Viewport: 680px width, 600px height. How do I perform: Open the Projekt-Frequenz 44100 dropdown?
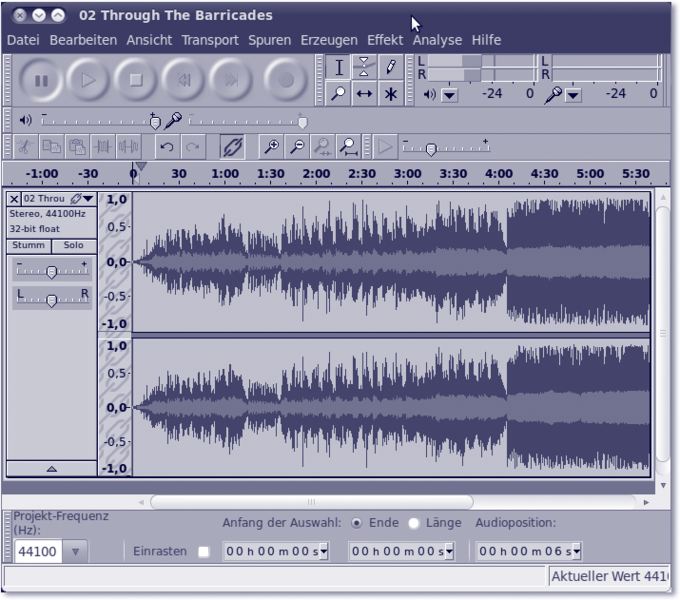pos(75,551)
